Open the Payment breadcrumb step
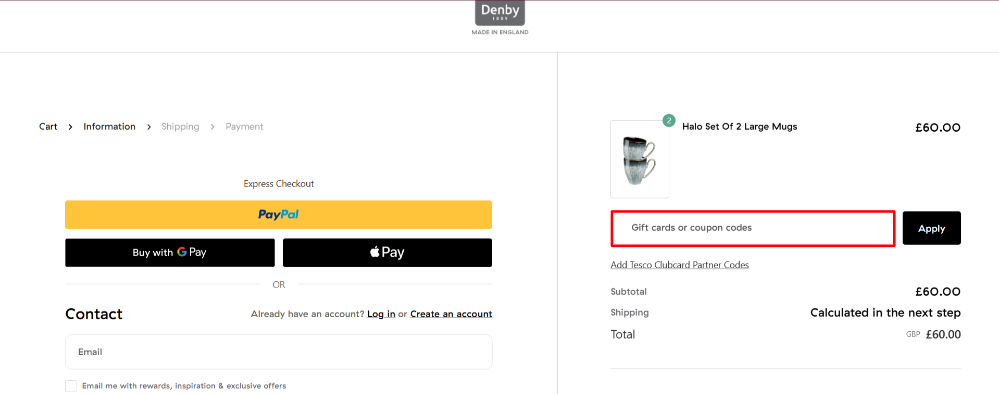Screen dimensions: 999x394 [x=244, y=127]
